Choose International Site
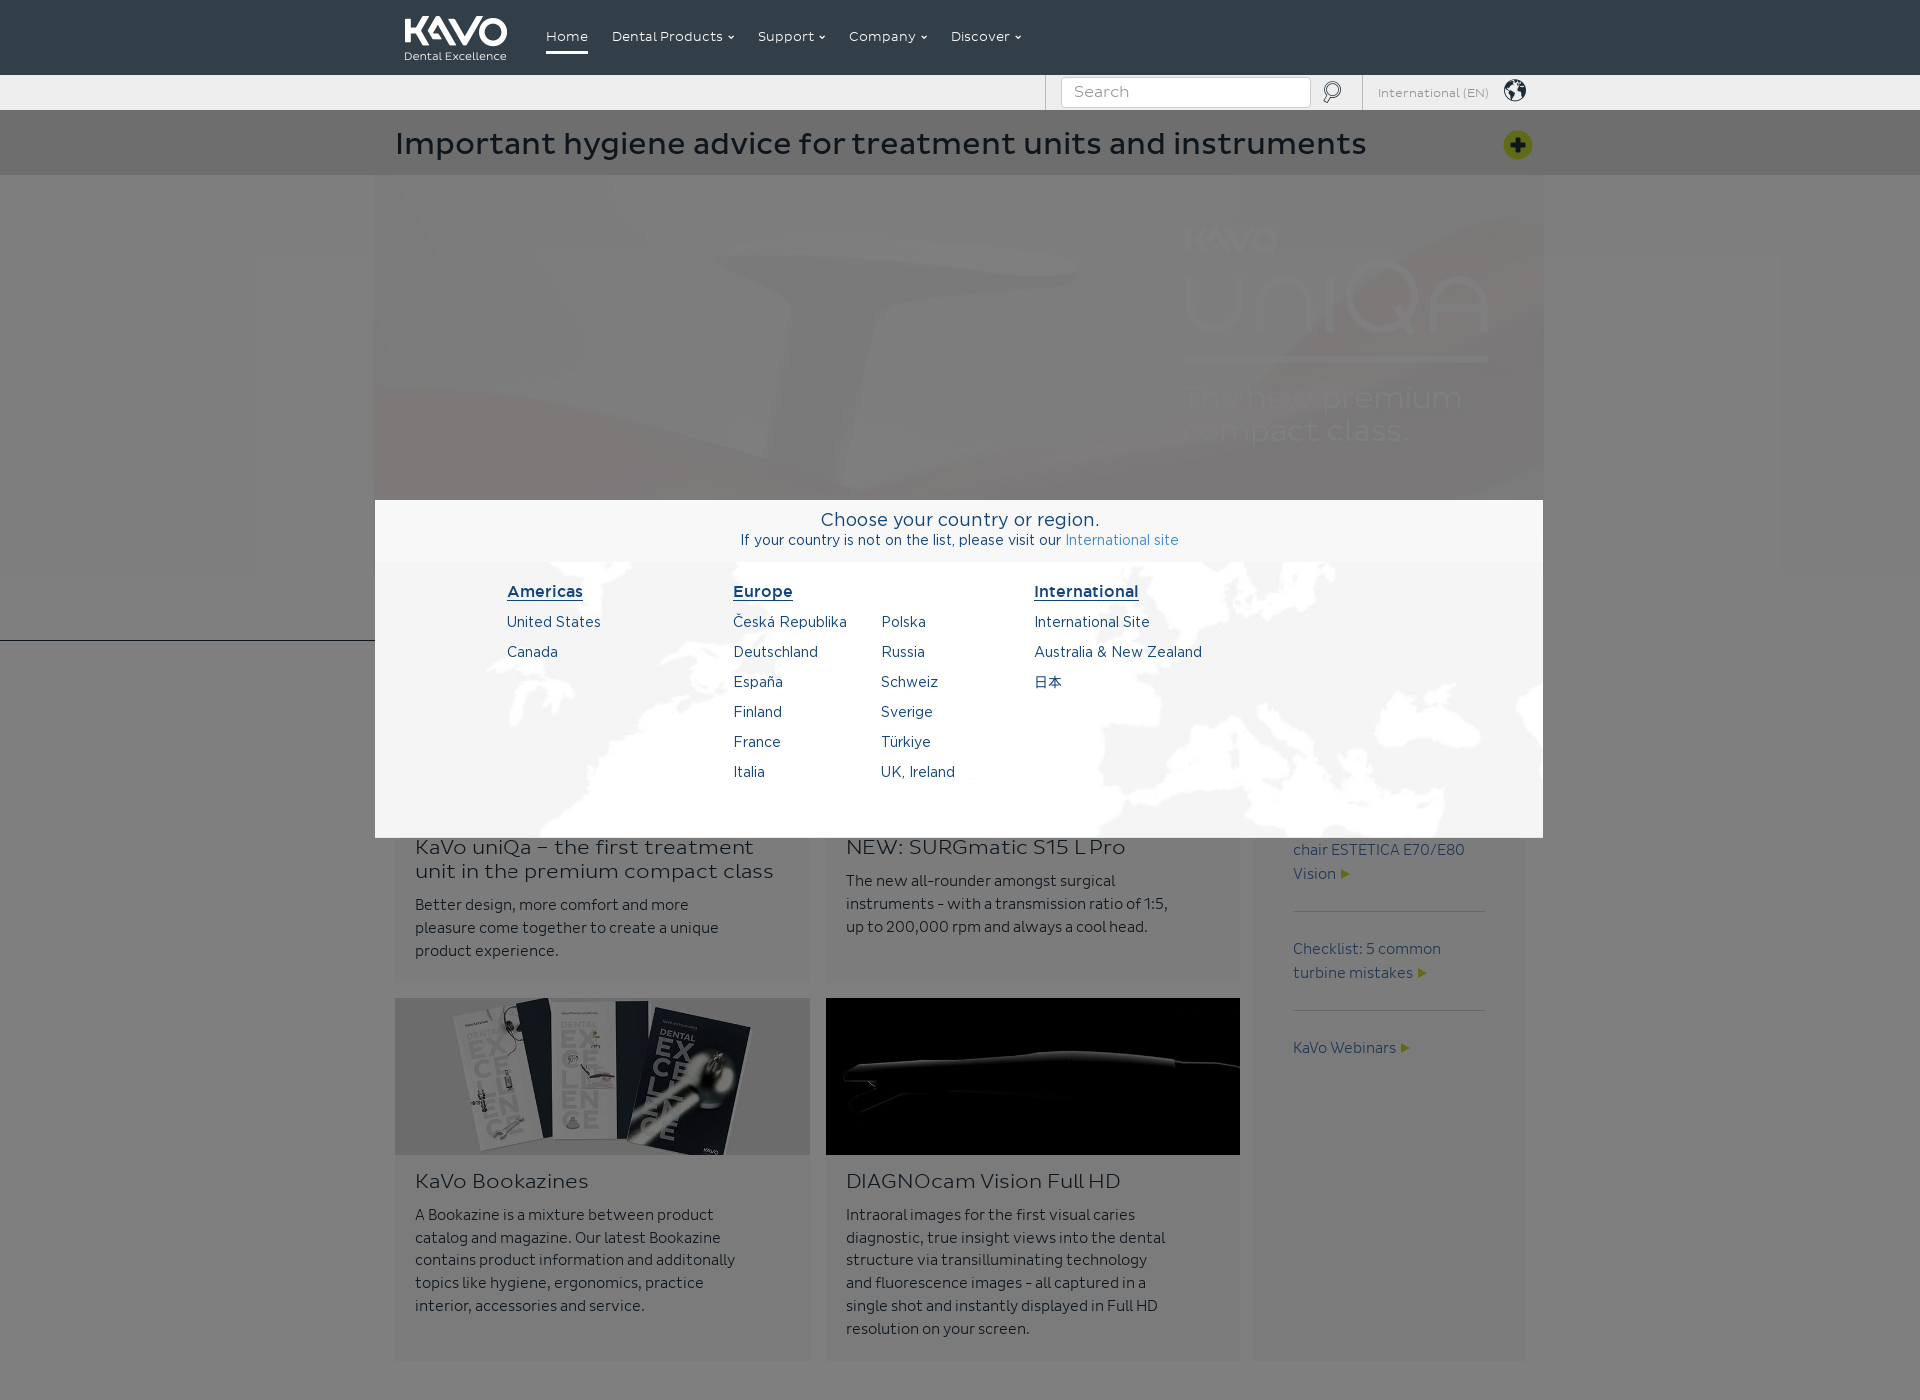Screen dimensions: 1920x1400 pyautogui.click(x=1091, y=622)
